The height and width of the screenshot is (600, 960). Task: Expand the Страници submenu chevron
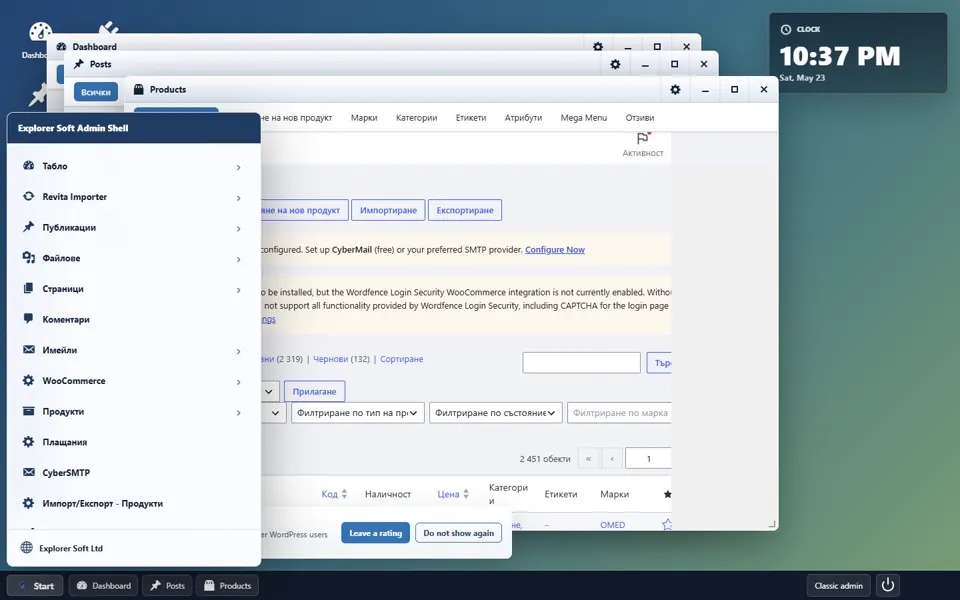(238, 290)
